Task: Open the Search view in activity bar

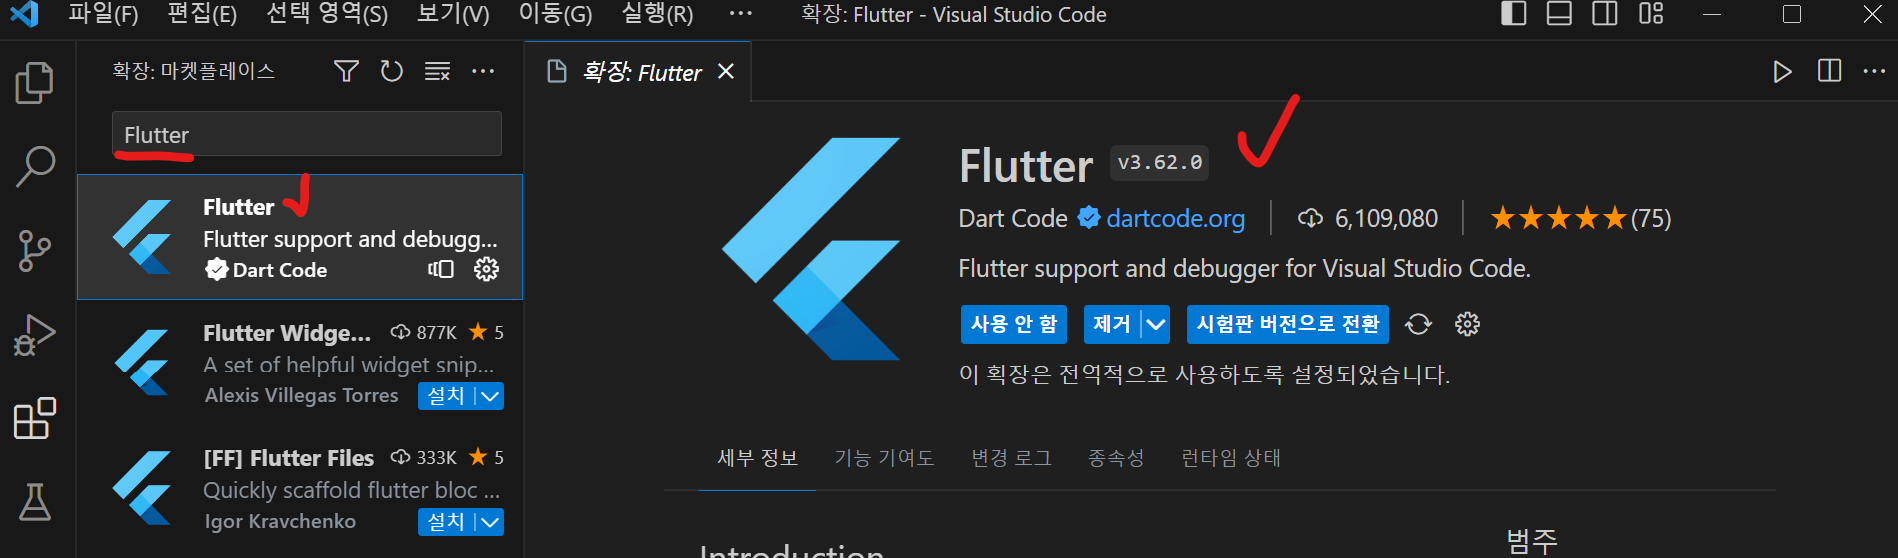Action: pyautogui.click(x=35, y=167)
